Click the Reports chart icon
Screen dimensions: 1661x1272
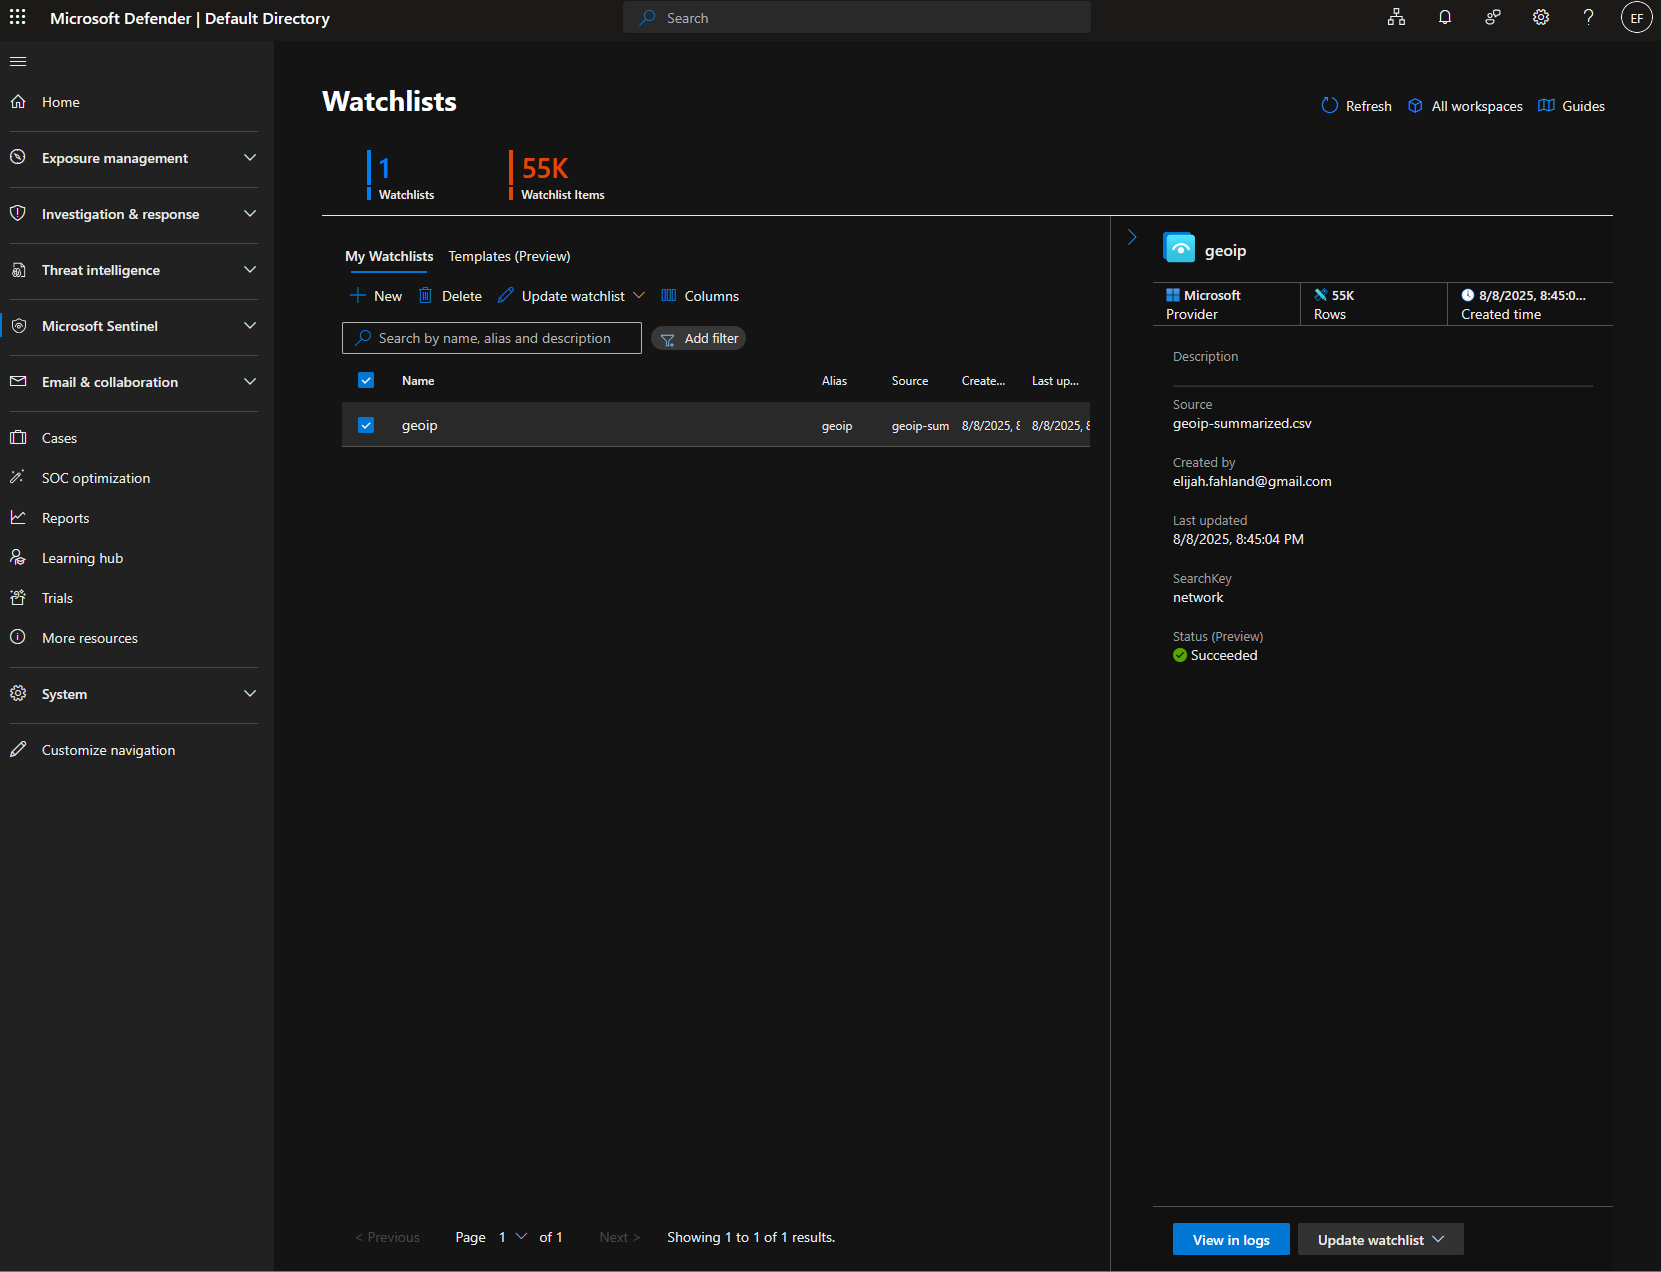point(18,518)
